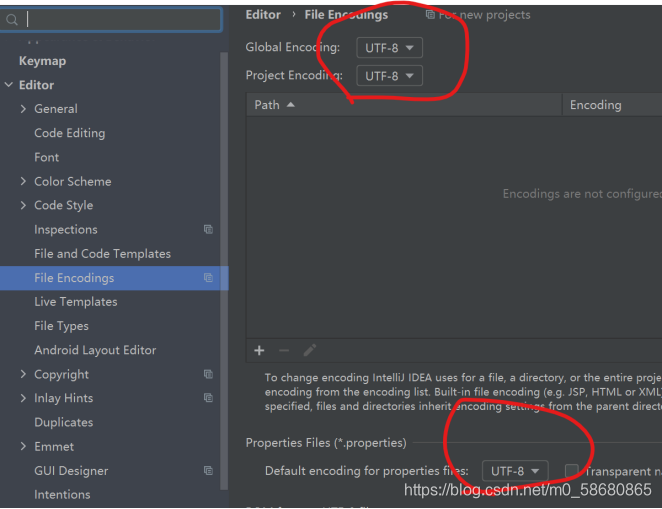Open the Inspections settings
The height and width of the screenshot is (509, 662).
point(66,230)
